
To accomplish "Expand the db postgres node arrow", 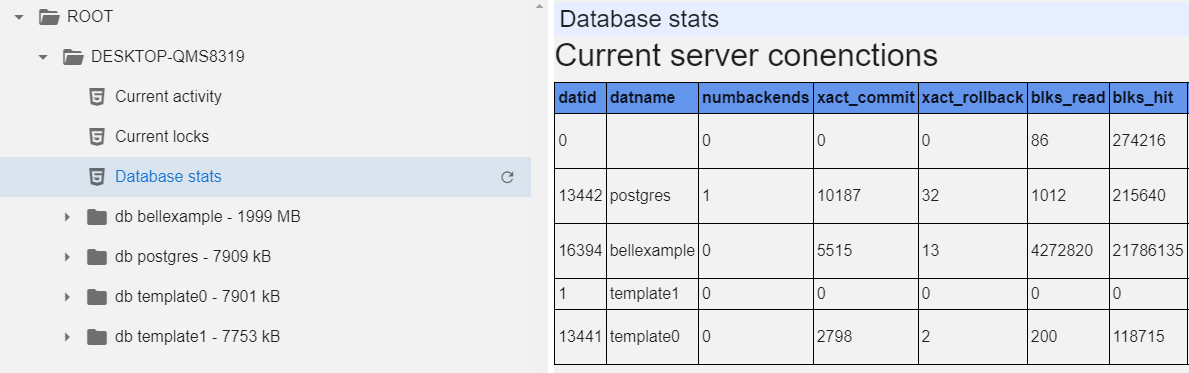I will pyautogui.click(x=67, y=257).
